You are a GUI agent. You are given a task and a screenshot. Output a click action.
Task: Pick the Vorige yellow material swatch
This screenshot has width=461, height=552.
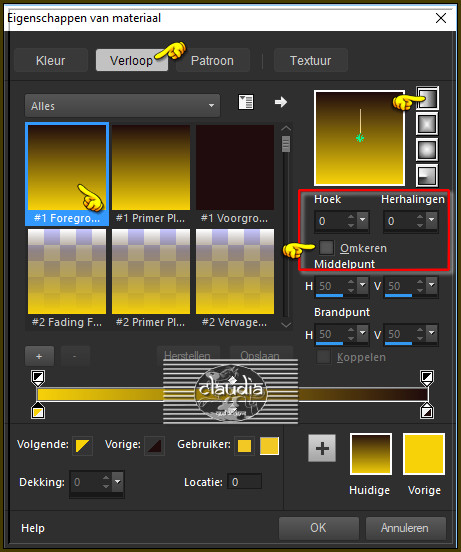(x=424, y=454)
